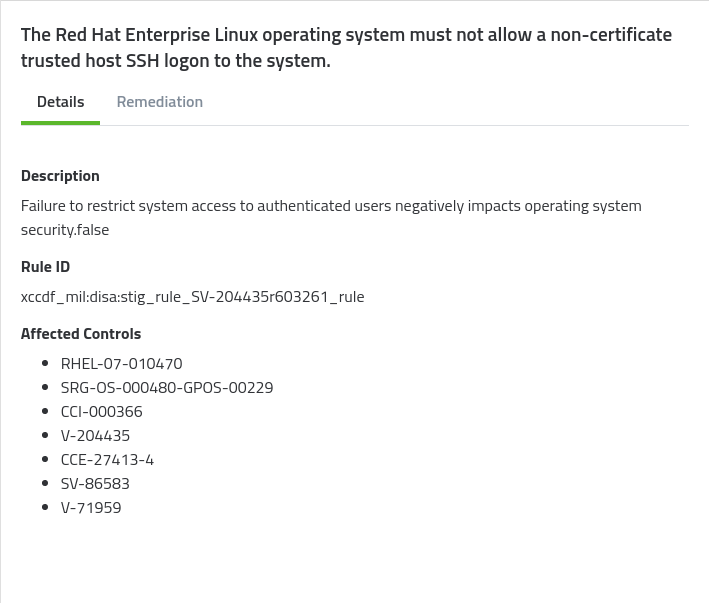
Task: Select the Details tab
Action: coord(61,102)
